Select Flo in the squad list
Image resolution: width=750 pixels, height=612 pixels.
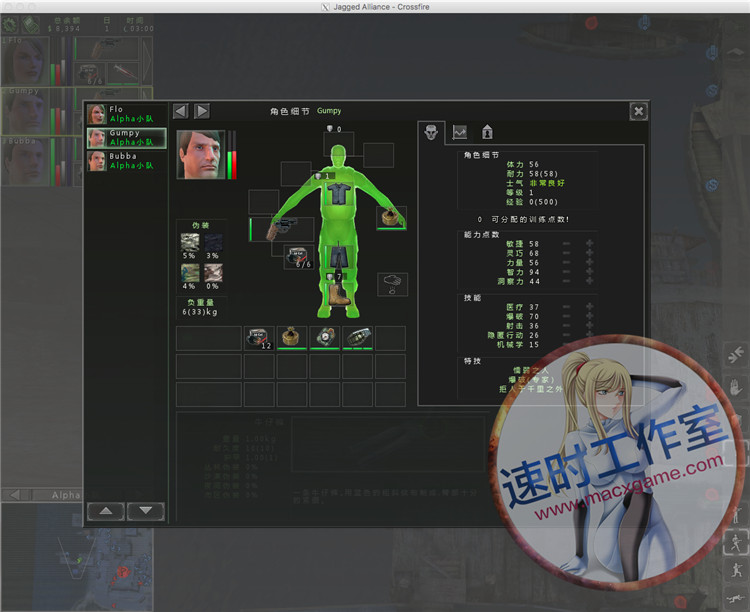pos(127,114)
